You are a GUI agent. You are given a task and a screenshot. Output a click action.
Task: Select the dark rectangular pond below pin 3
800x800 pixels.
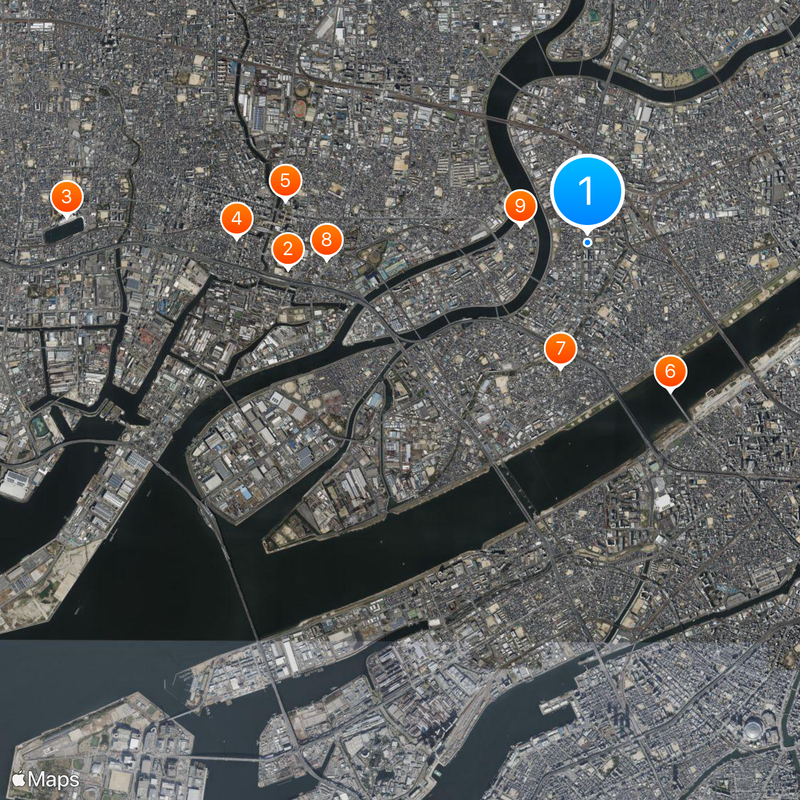pos(64,230)
